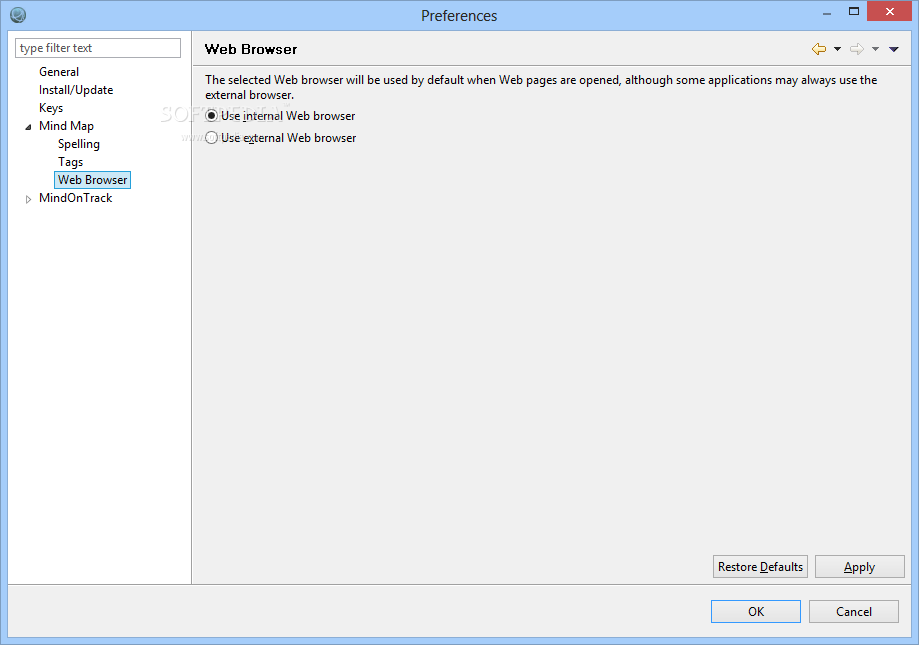
Task: Click the forward navigation arrow icon
Action: pos(857,49)
